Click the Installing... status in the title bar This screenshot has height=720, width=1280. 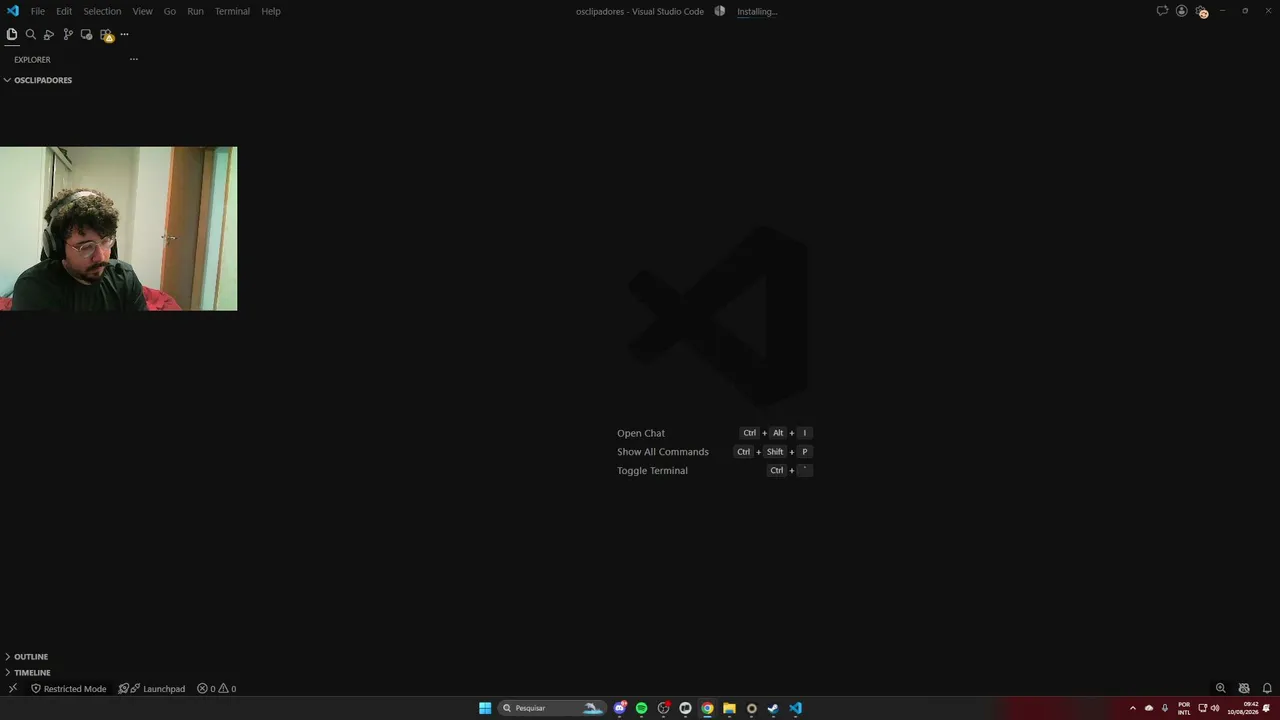tap(757, 12)
